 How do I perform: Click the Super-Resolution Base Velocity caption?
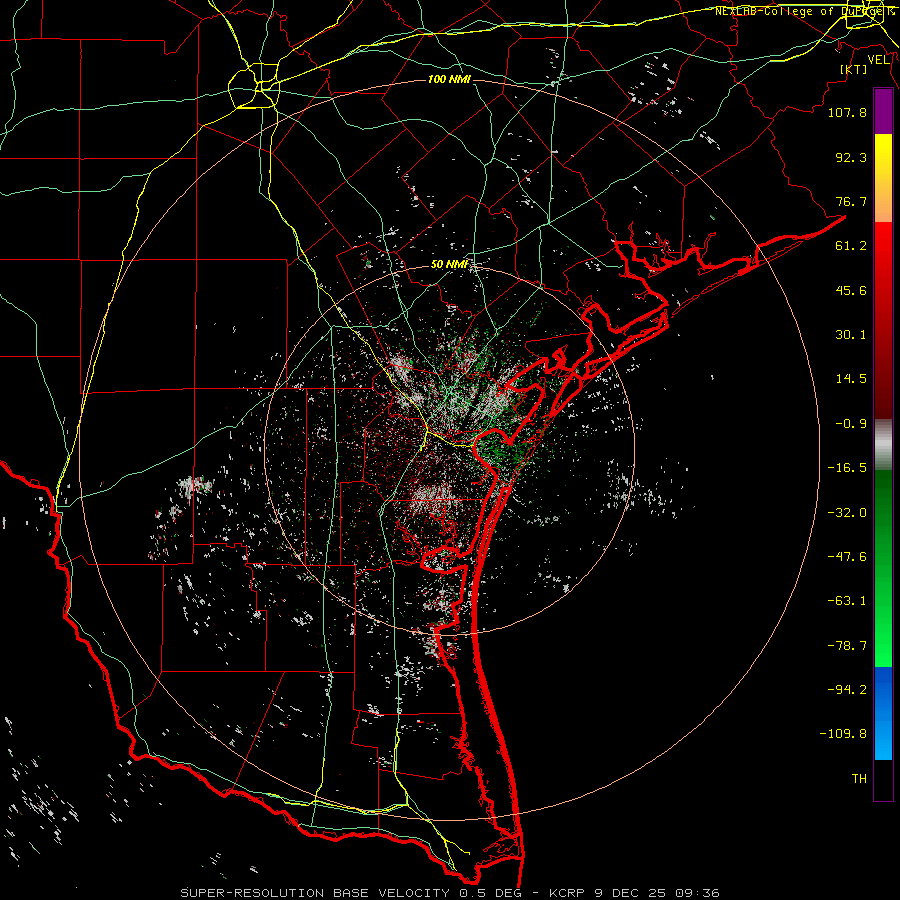click(x=449, y=893)
